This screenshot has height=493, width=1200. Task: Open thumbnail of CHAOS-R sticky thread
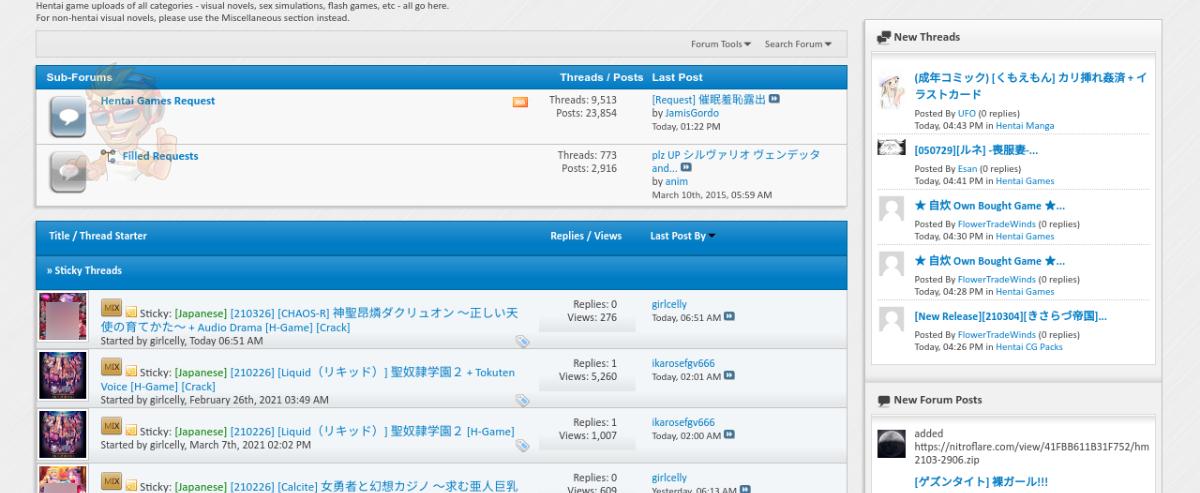(x=63, y=317)
